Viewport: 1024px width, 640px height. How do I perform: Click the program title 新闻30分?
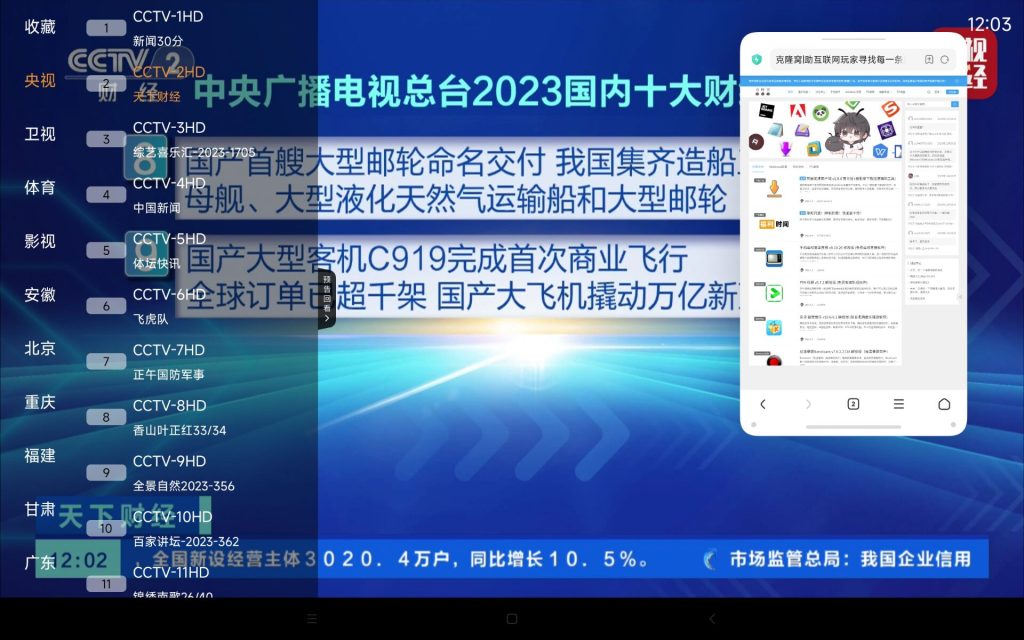[x=158, y=40]
